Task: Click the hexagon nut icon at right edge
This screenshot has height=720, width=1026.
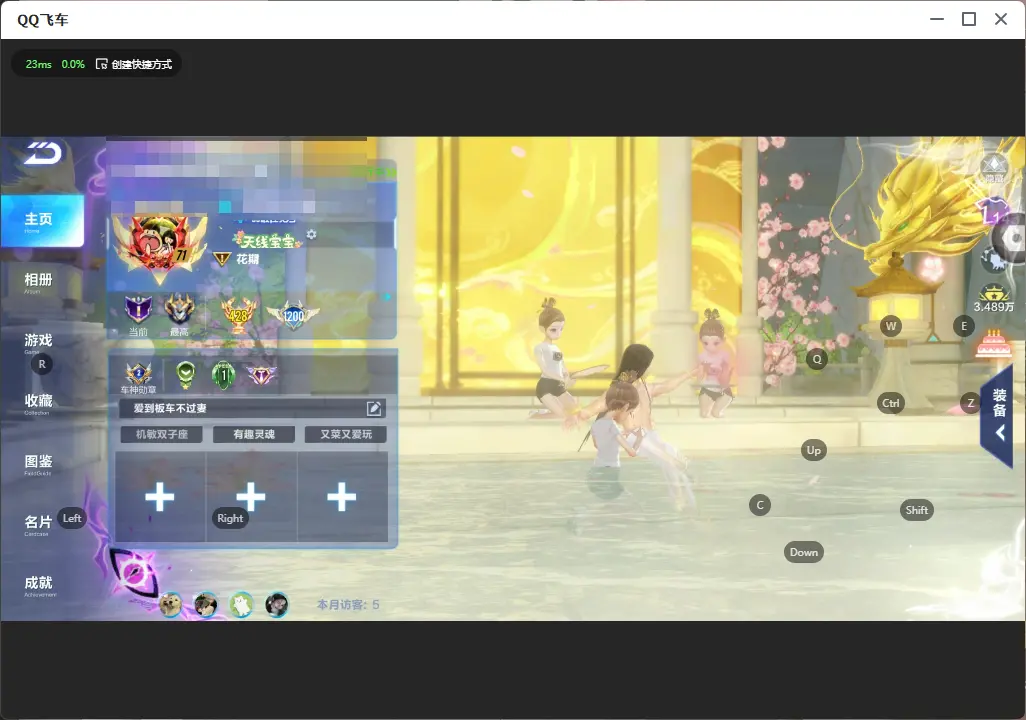Action: point(1012,239)
